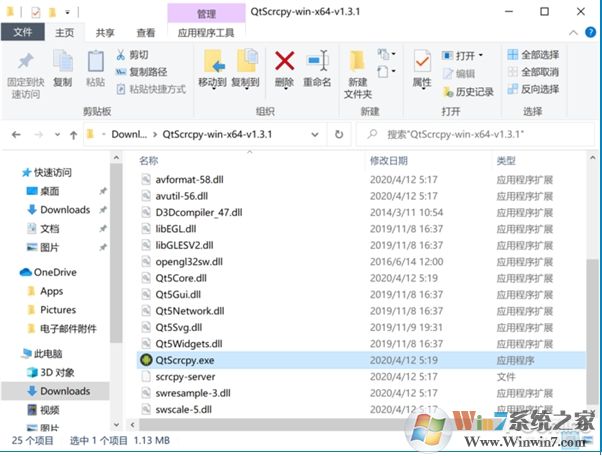The height and width of the screenshot is (456, 602).
Task: Switch to View (查看) tab
Action: [146, 33]
